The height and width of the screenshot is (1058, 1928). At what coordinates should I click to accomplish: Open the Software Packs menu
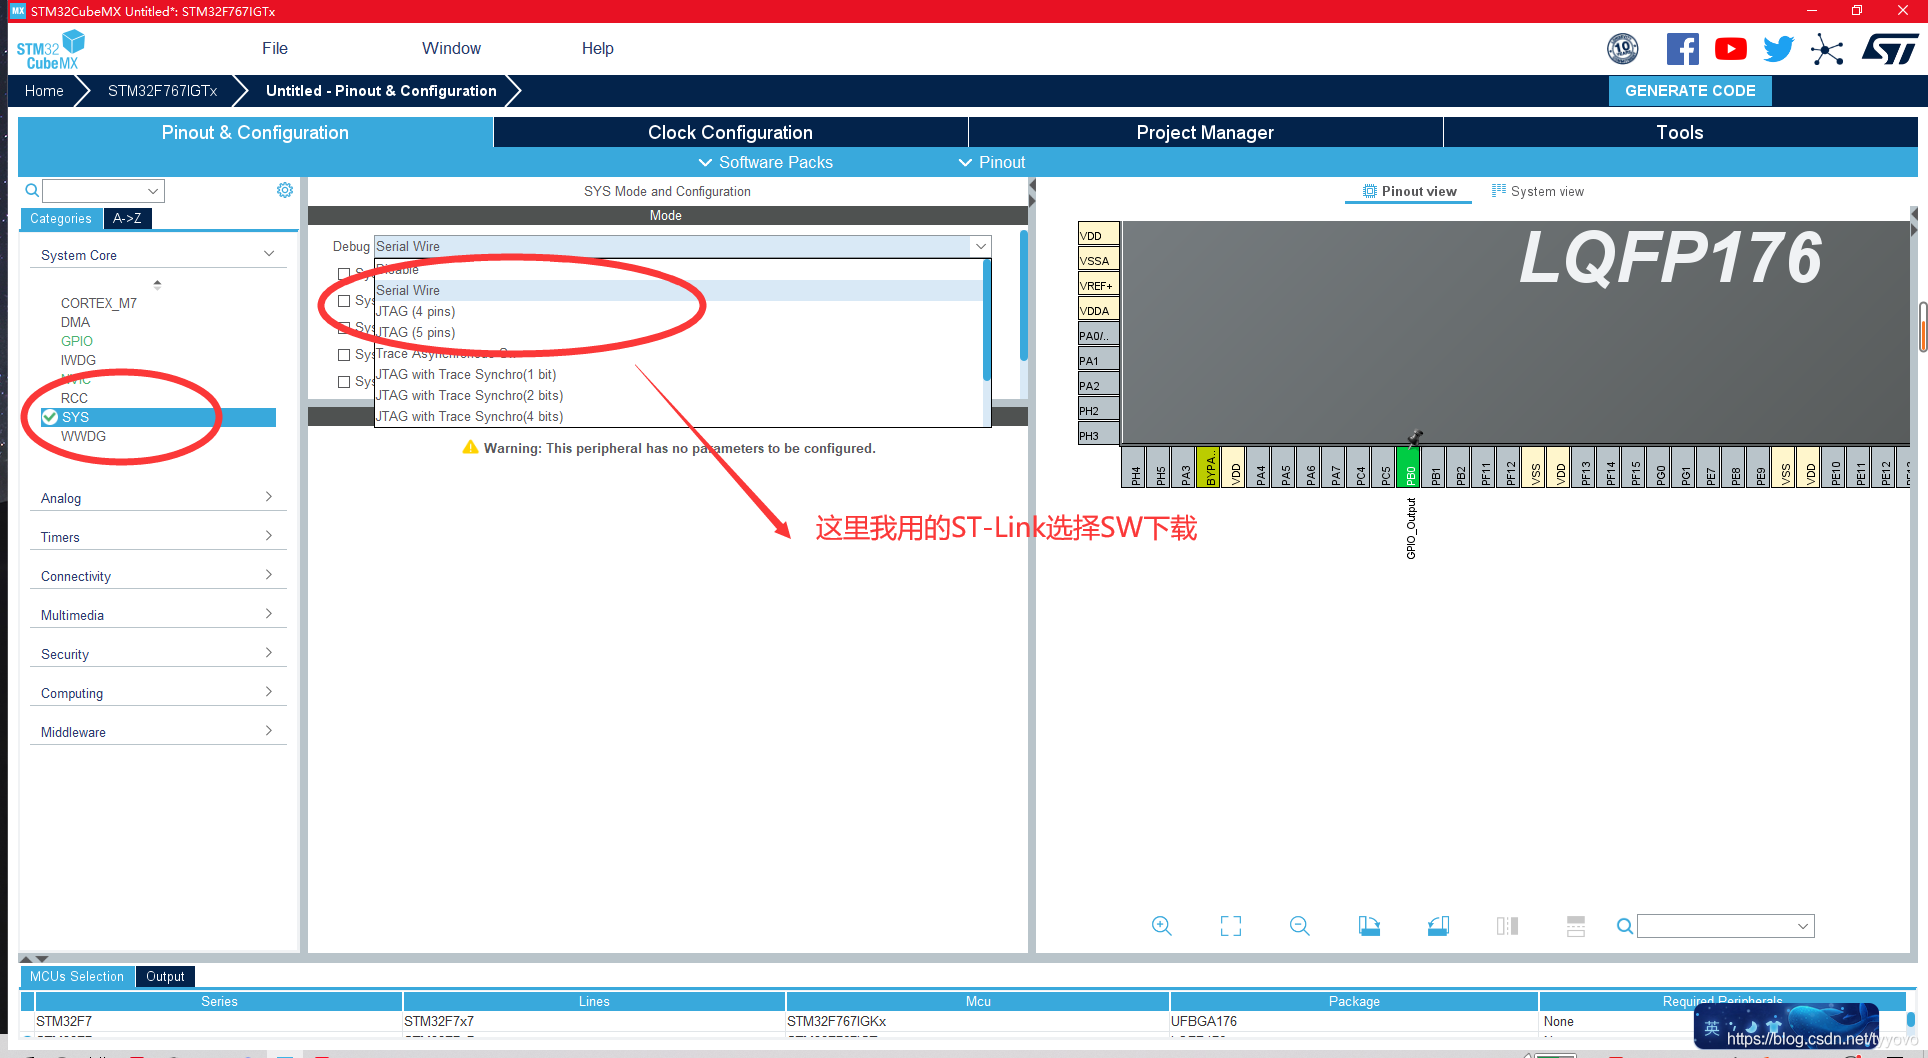tap(765, 162)
